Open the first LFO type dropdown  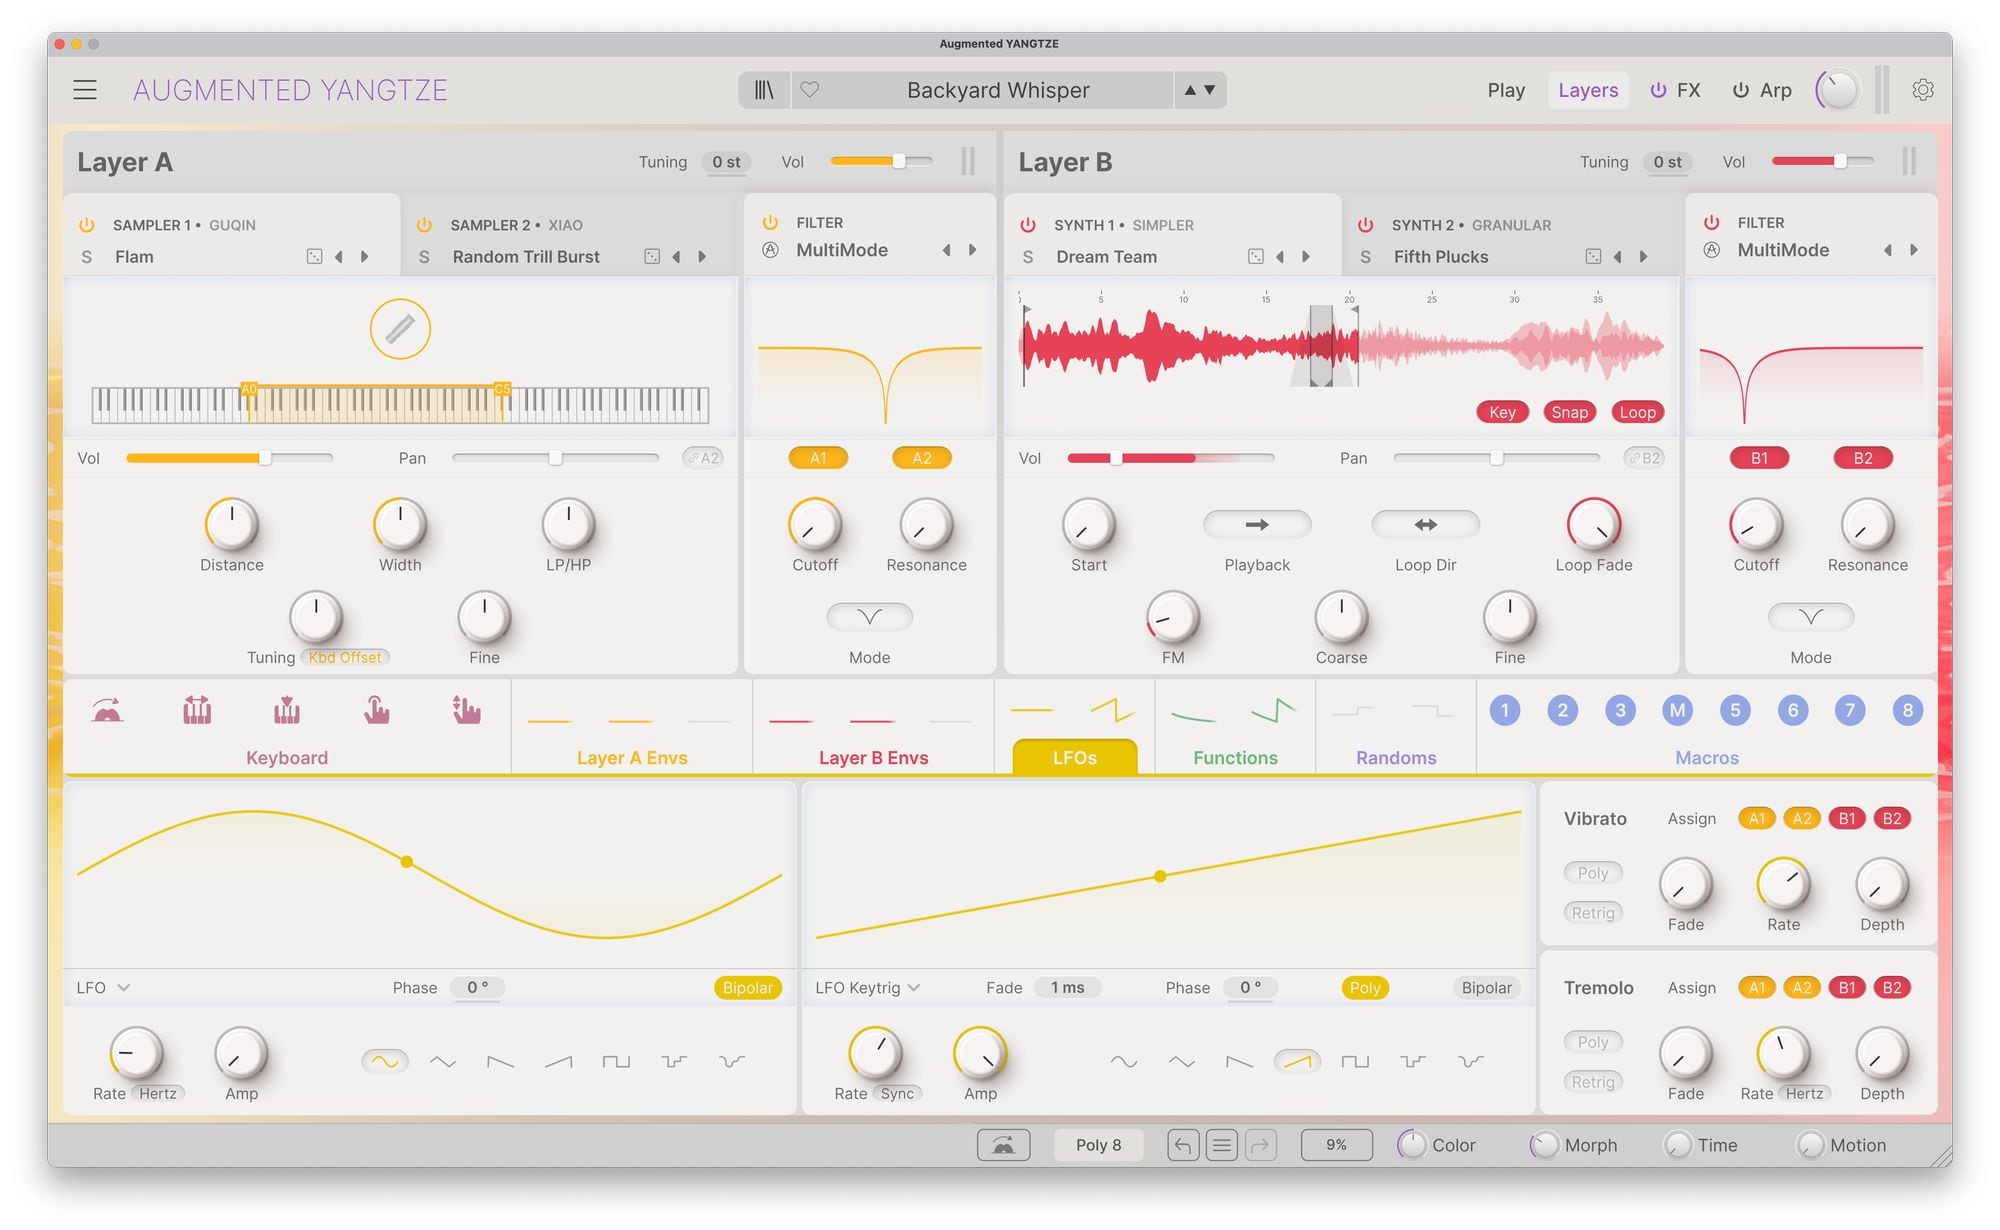tap(123, 988)
